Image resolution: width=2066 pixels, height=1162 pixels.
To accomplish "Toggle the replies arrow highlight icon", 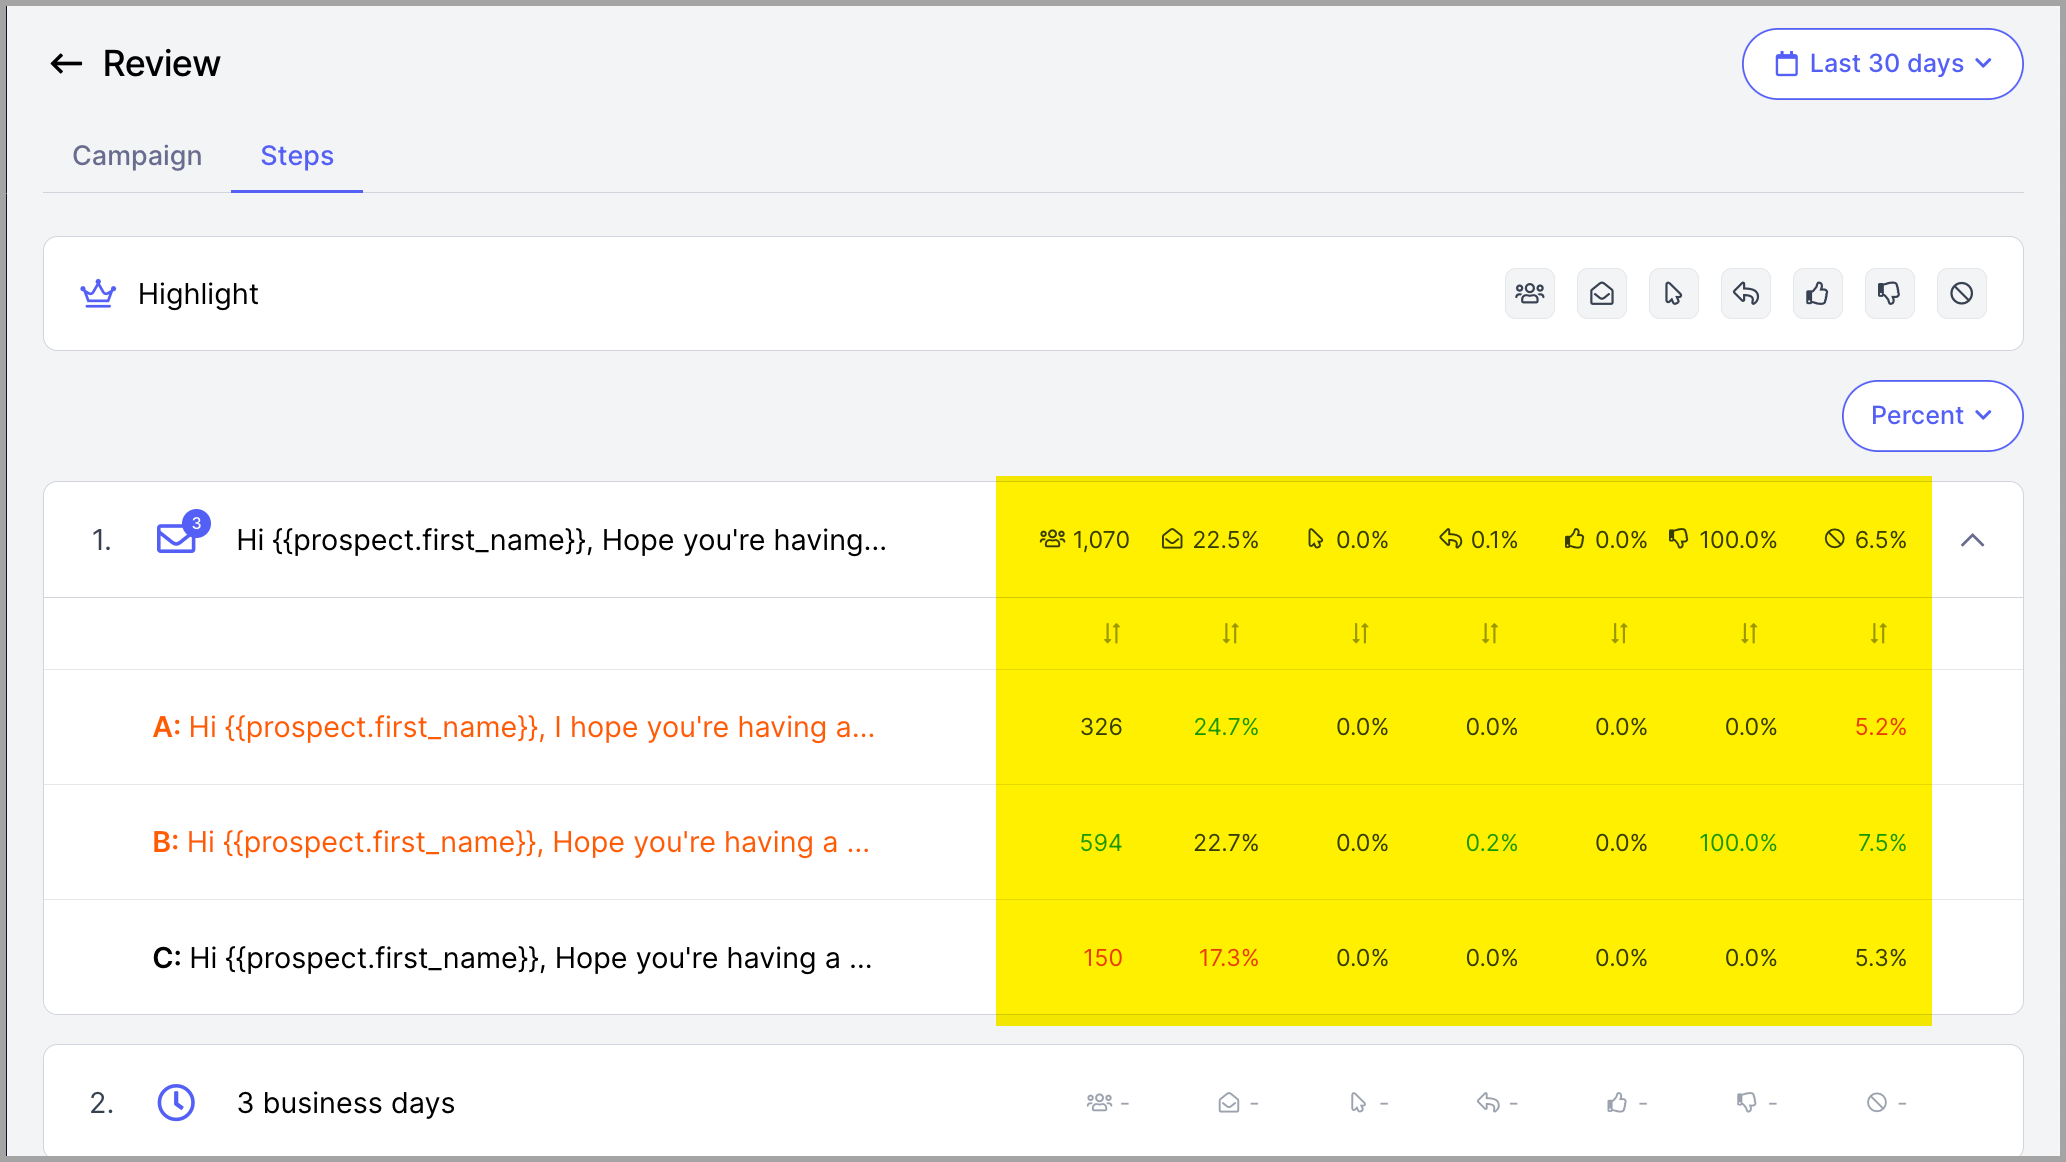I will click(1746, 294).
